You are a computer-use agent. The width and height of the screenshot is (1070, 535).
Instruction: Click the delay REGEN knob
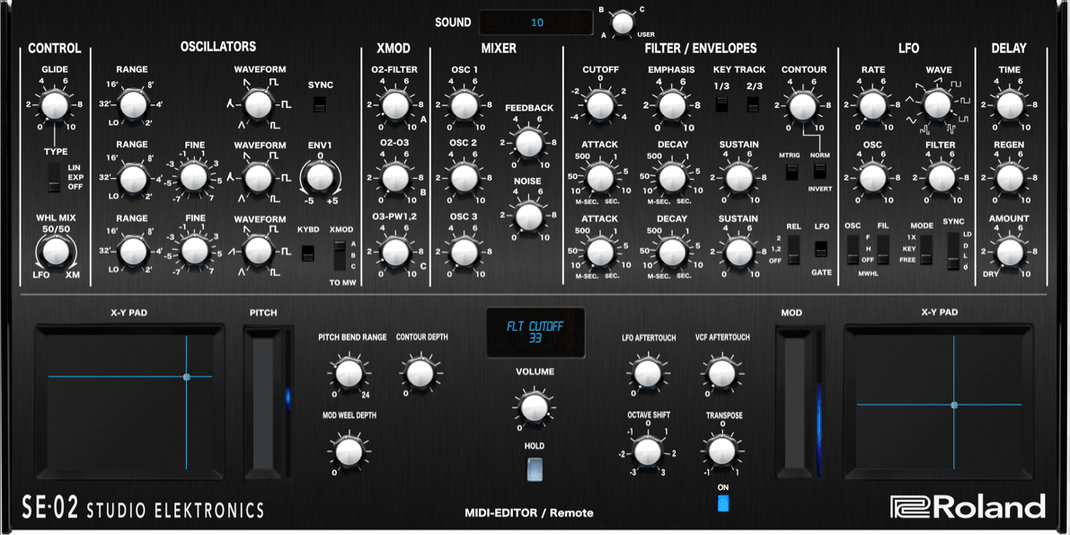(1010, 177)
